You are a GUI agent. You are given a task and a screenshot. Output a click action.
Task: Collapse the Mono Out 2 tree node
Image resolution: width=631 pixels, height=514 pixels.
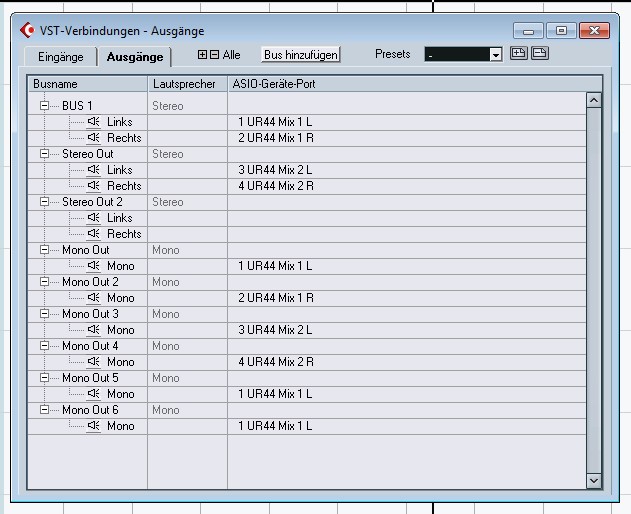tap(44, 282)
